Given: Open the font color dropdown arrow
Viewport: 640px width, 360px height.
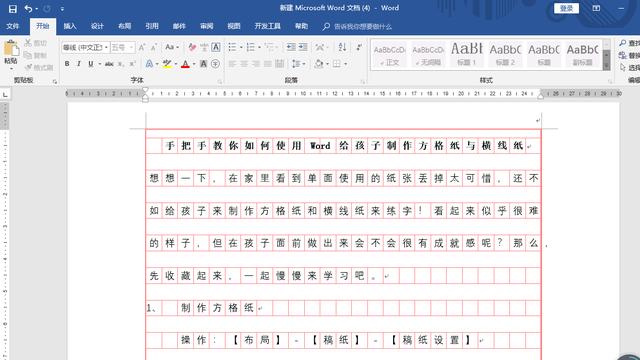Looking at the screenshot, I should (x=194, y=64).
